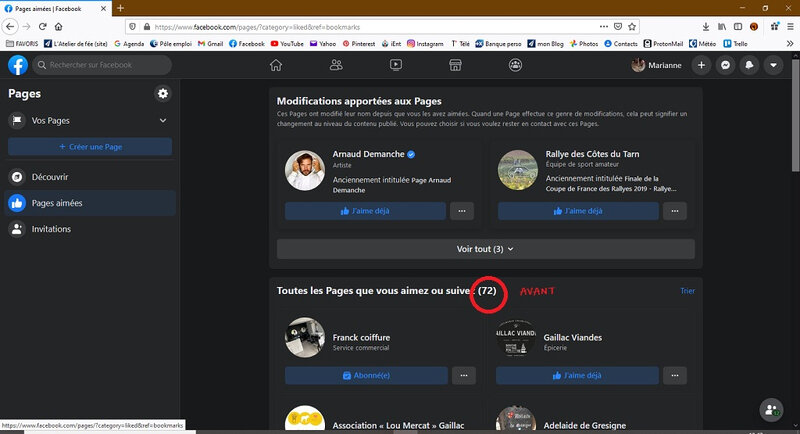
Task: Open Adelaide de Gresigne page
Action: [585, 425]
